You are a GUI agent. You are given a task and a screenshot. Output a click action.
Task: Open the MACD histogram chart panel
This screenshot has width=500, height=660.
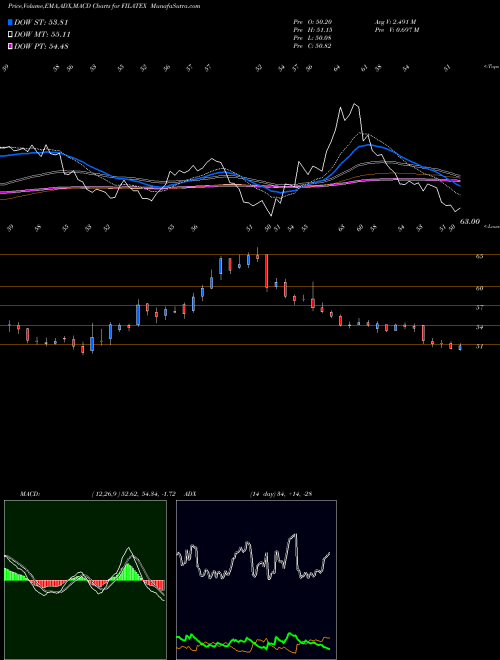point(85,580)
